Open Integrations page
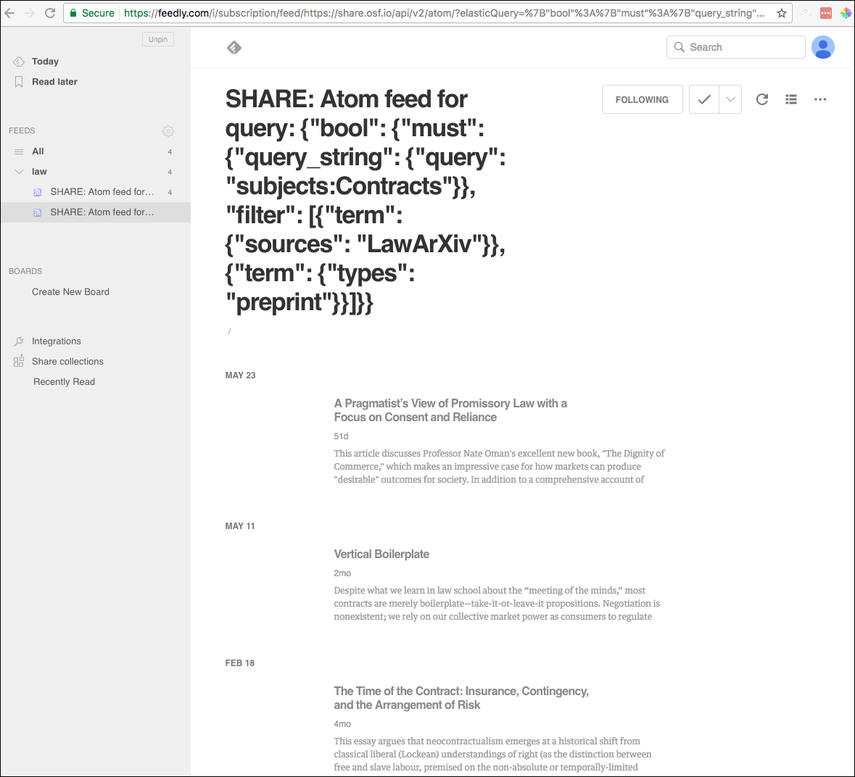855x777 pixels. pyautogui.click(x=56, y=341)
